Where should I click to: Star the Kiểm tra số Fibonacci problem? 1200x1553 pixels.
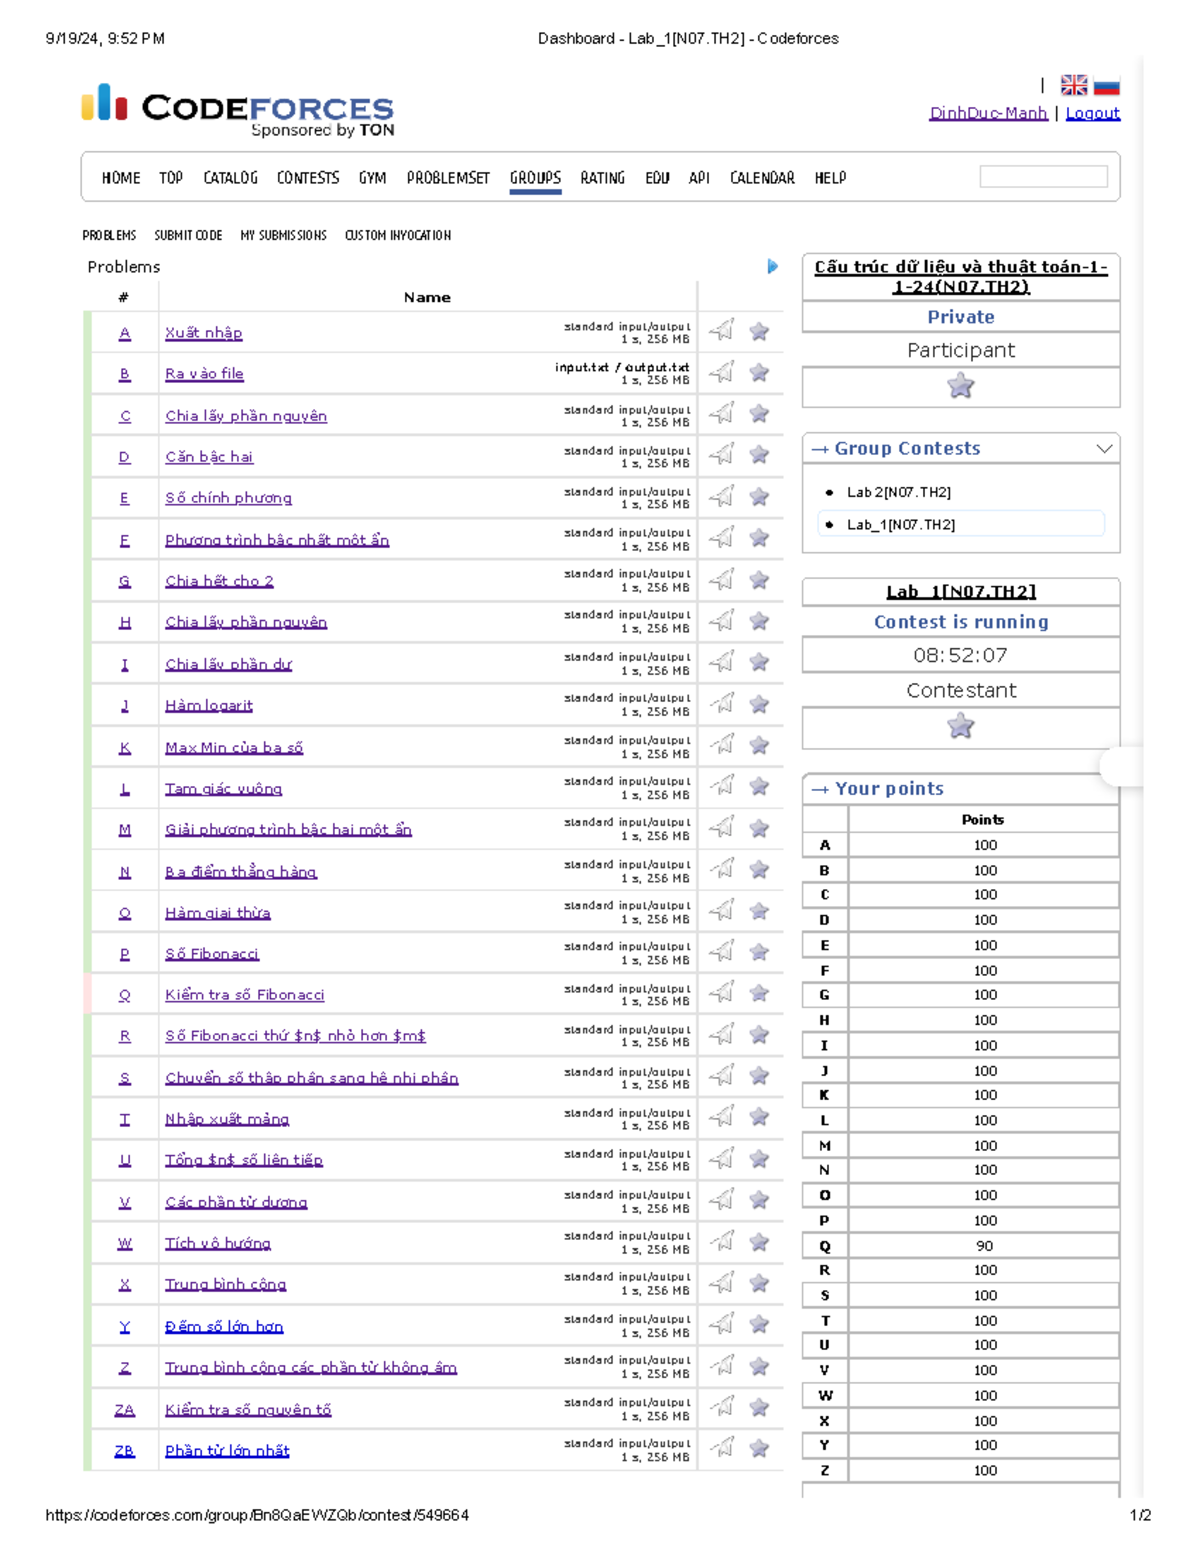(759, 993)
